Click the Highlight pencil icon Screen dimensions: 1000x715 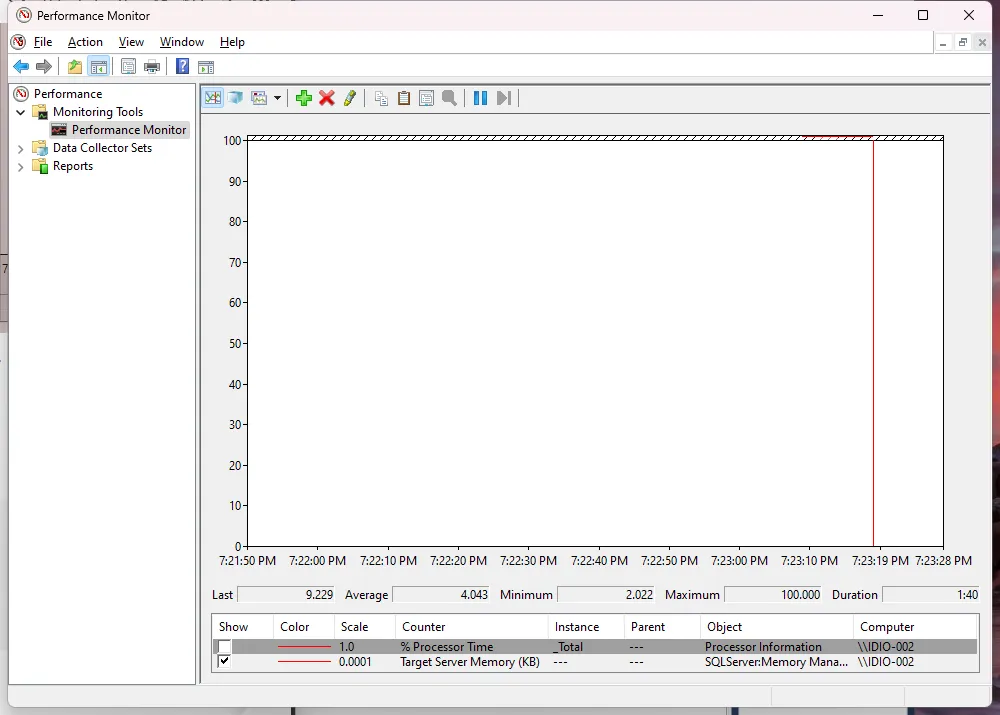click(350, 98)
